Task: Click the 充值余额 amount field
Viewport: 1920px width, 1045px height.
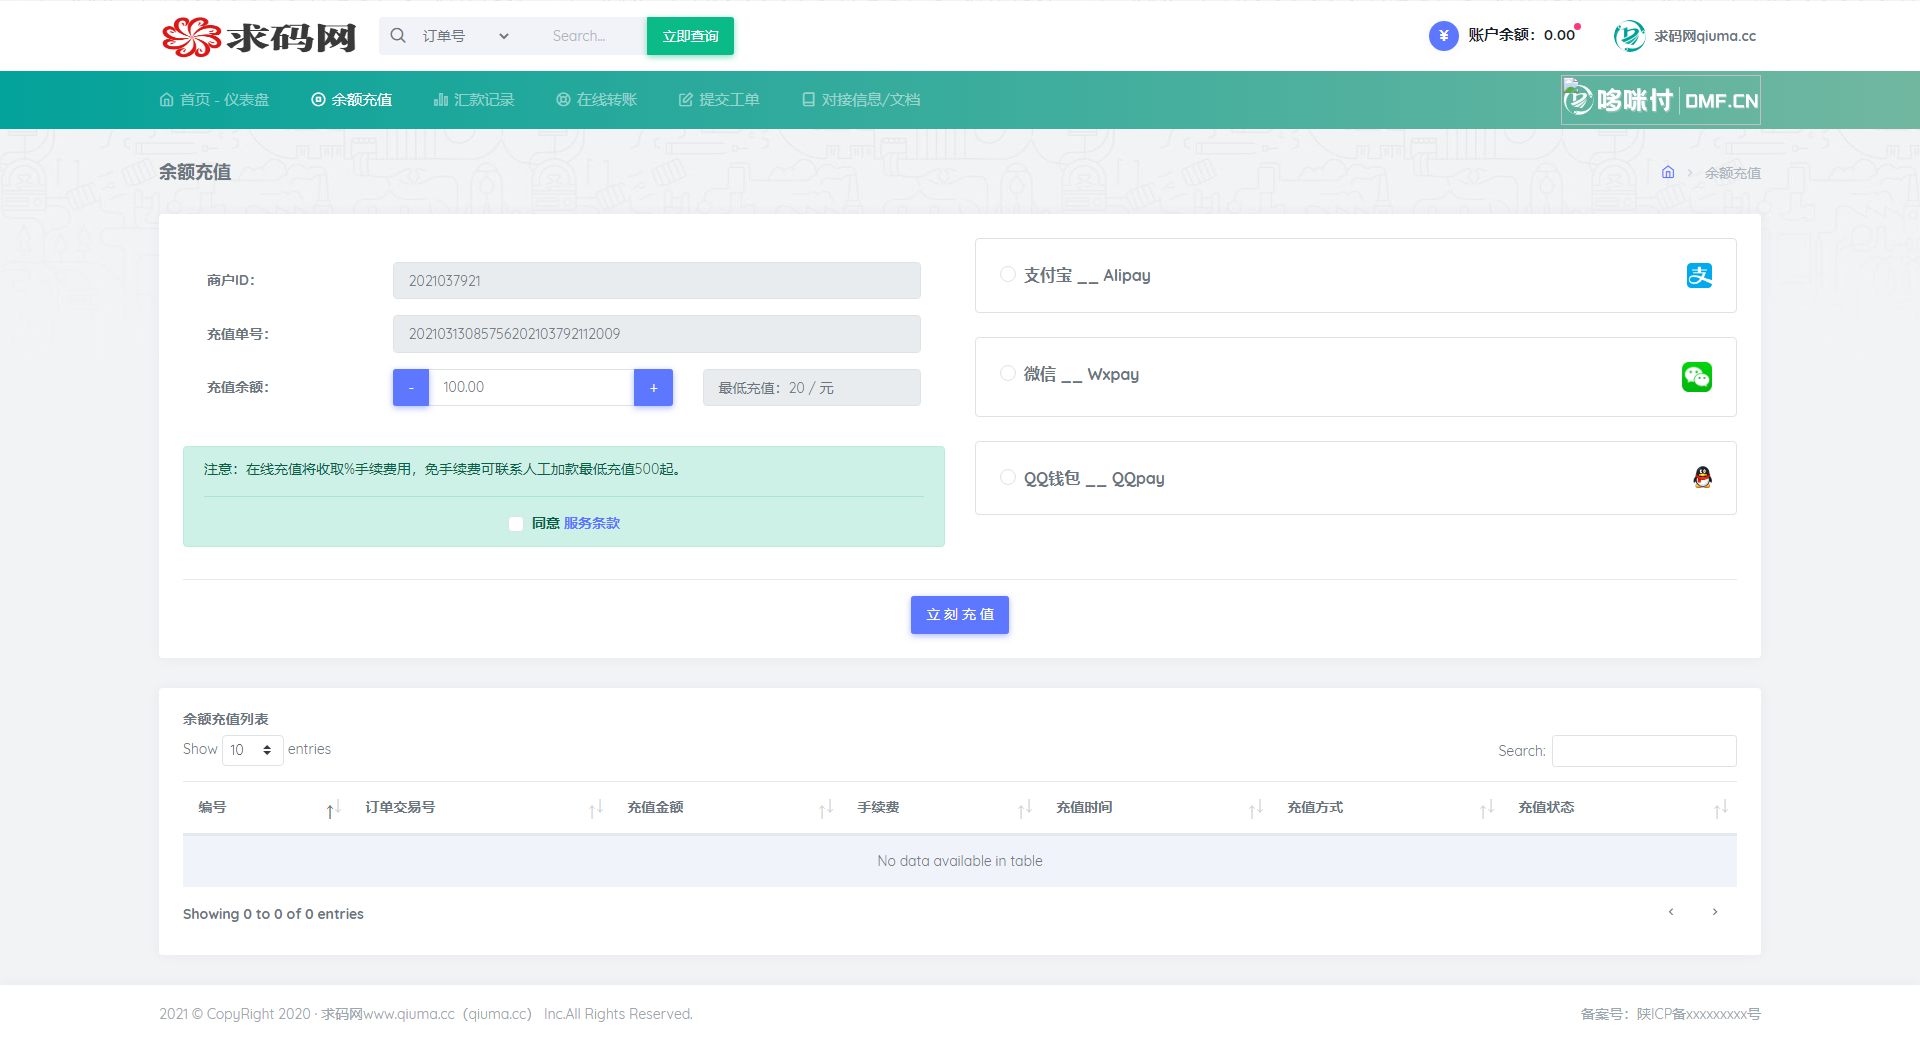Action: (x=531, y=388)
